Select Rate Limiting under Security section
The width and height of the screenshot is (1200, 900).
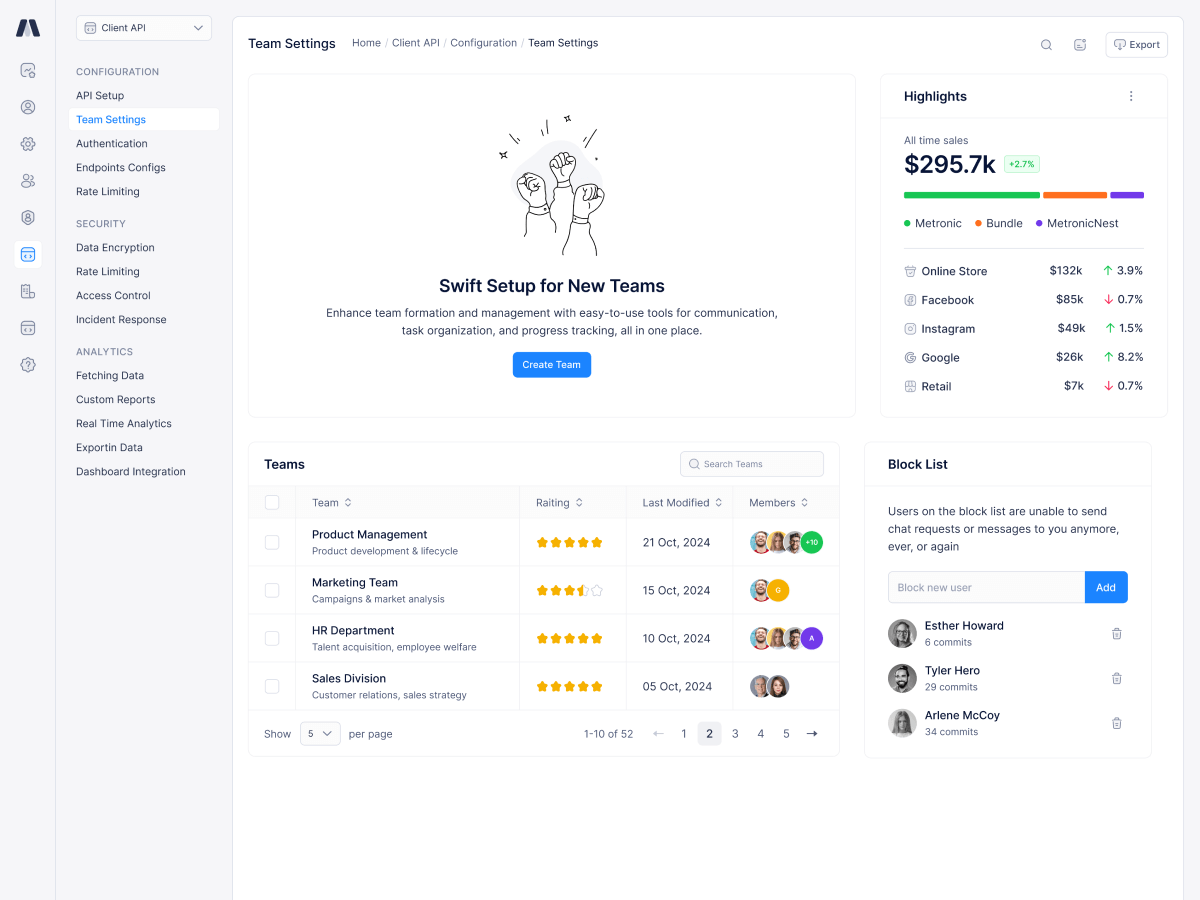pos(107,271)
